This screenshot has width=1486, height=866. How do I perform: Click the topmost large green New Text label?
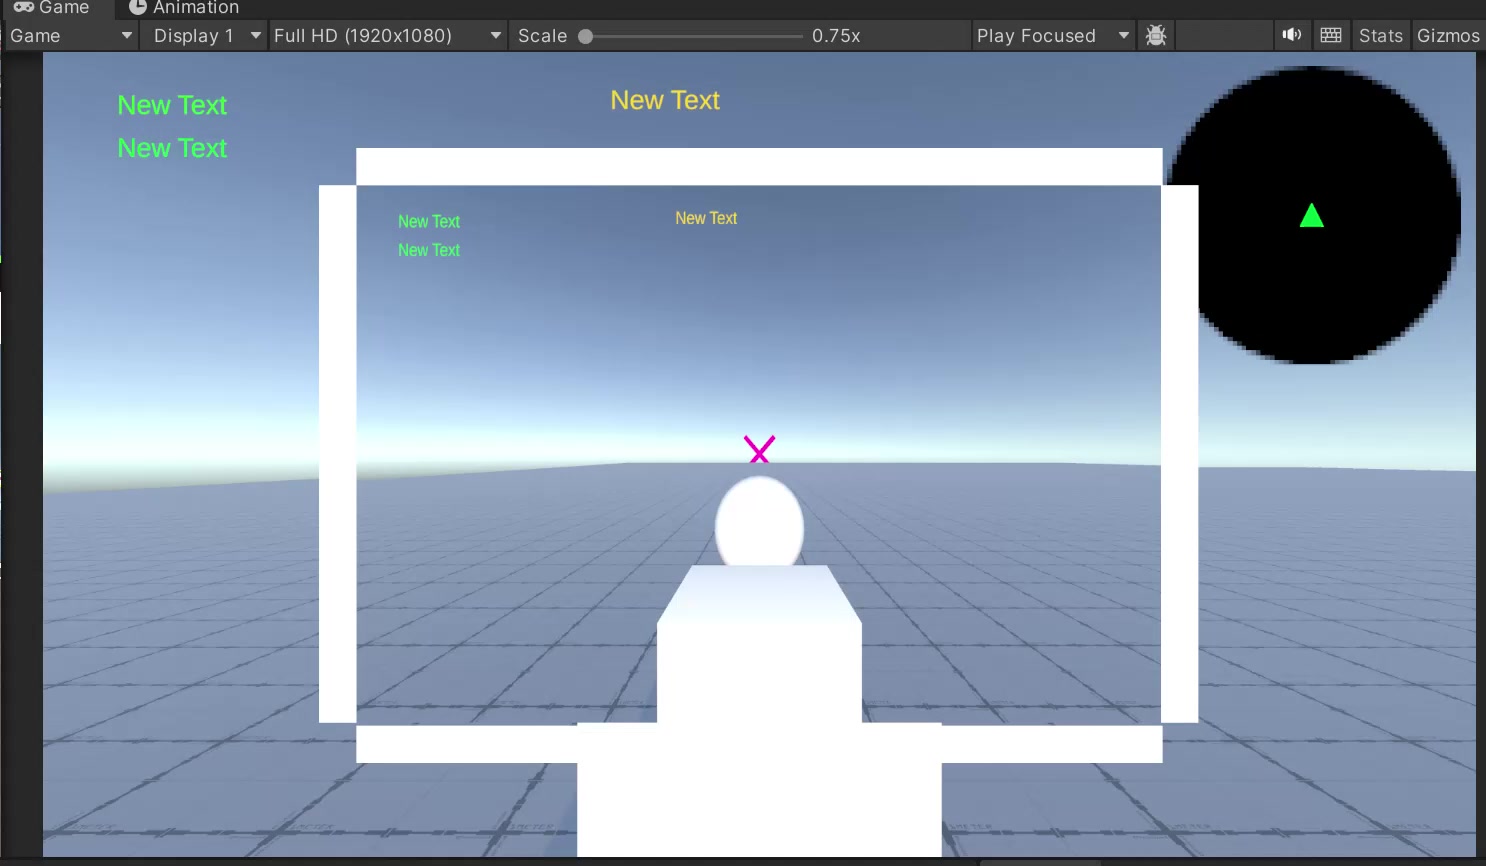172,105
